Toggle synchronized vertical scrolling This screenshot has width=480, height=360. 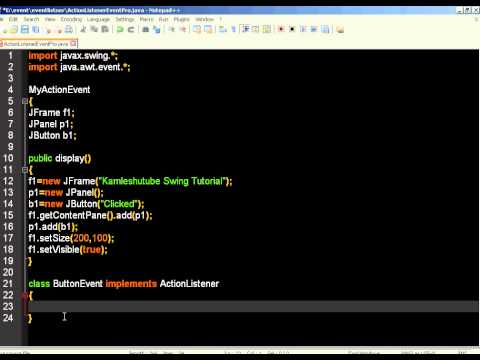coord(197,30)
